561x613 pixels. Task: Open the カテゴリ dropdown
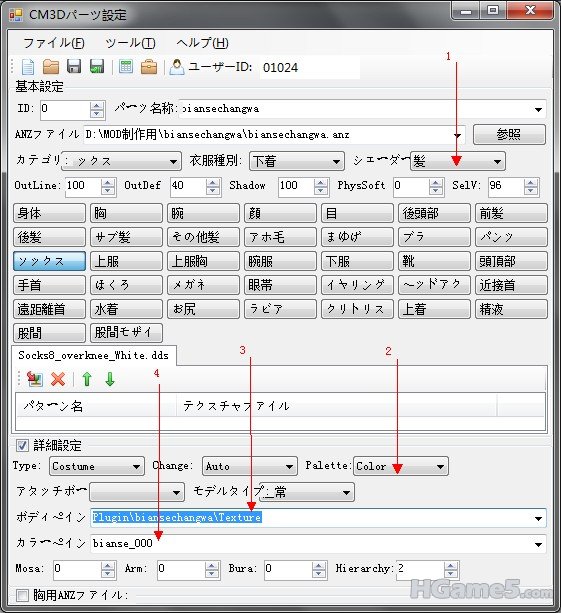[x=121, y=161]
